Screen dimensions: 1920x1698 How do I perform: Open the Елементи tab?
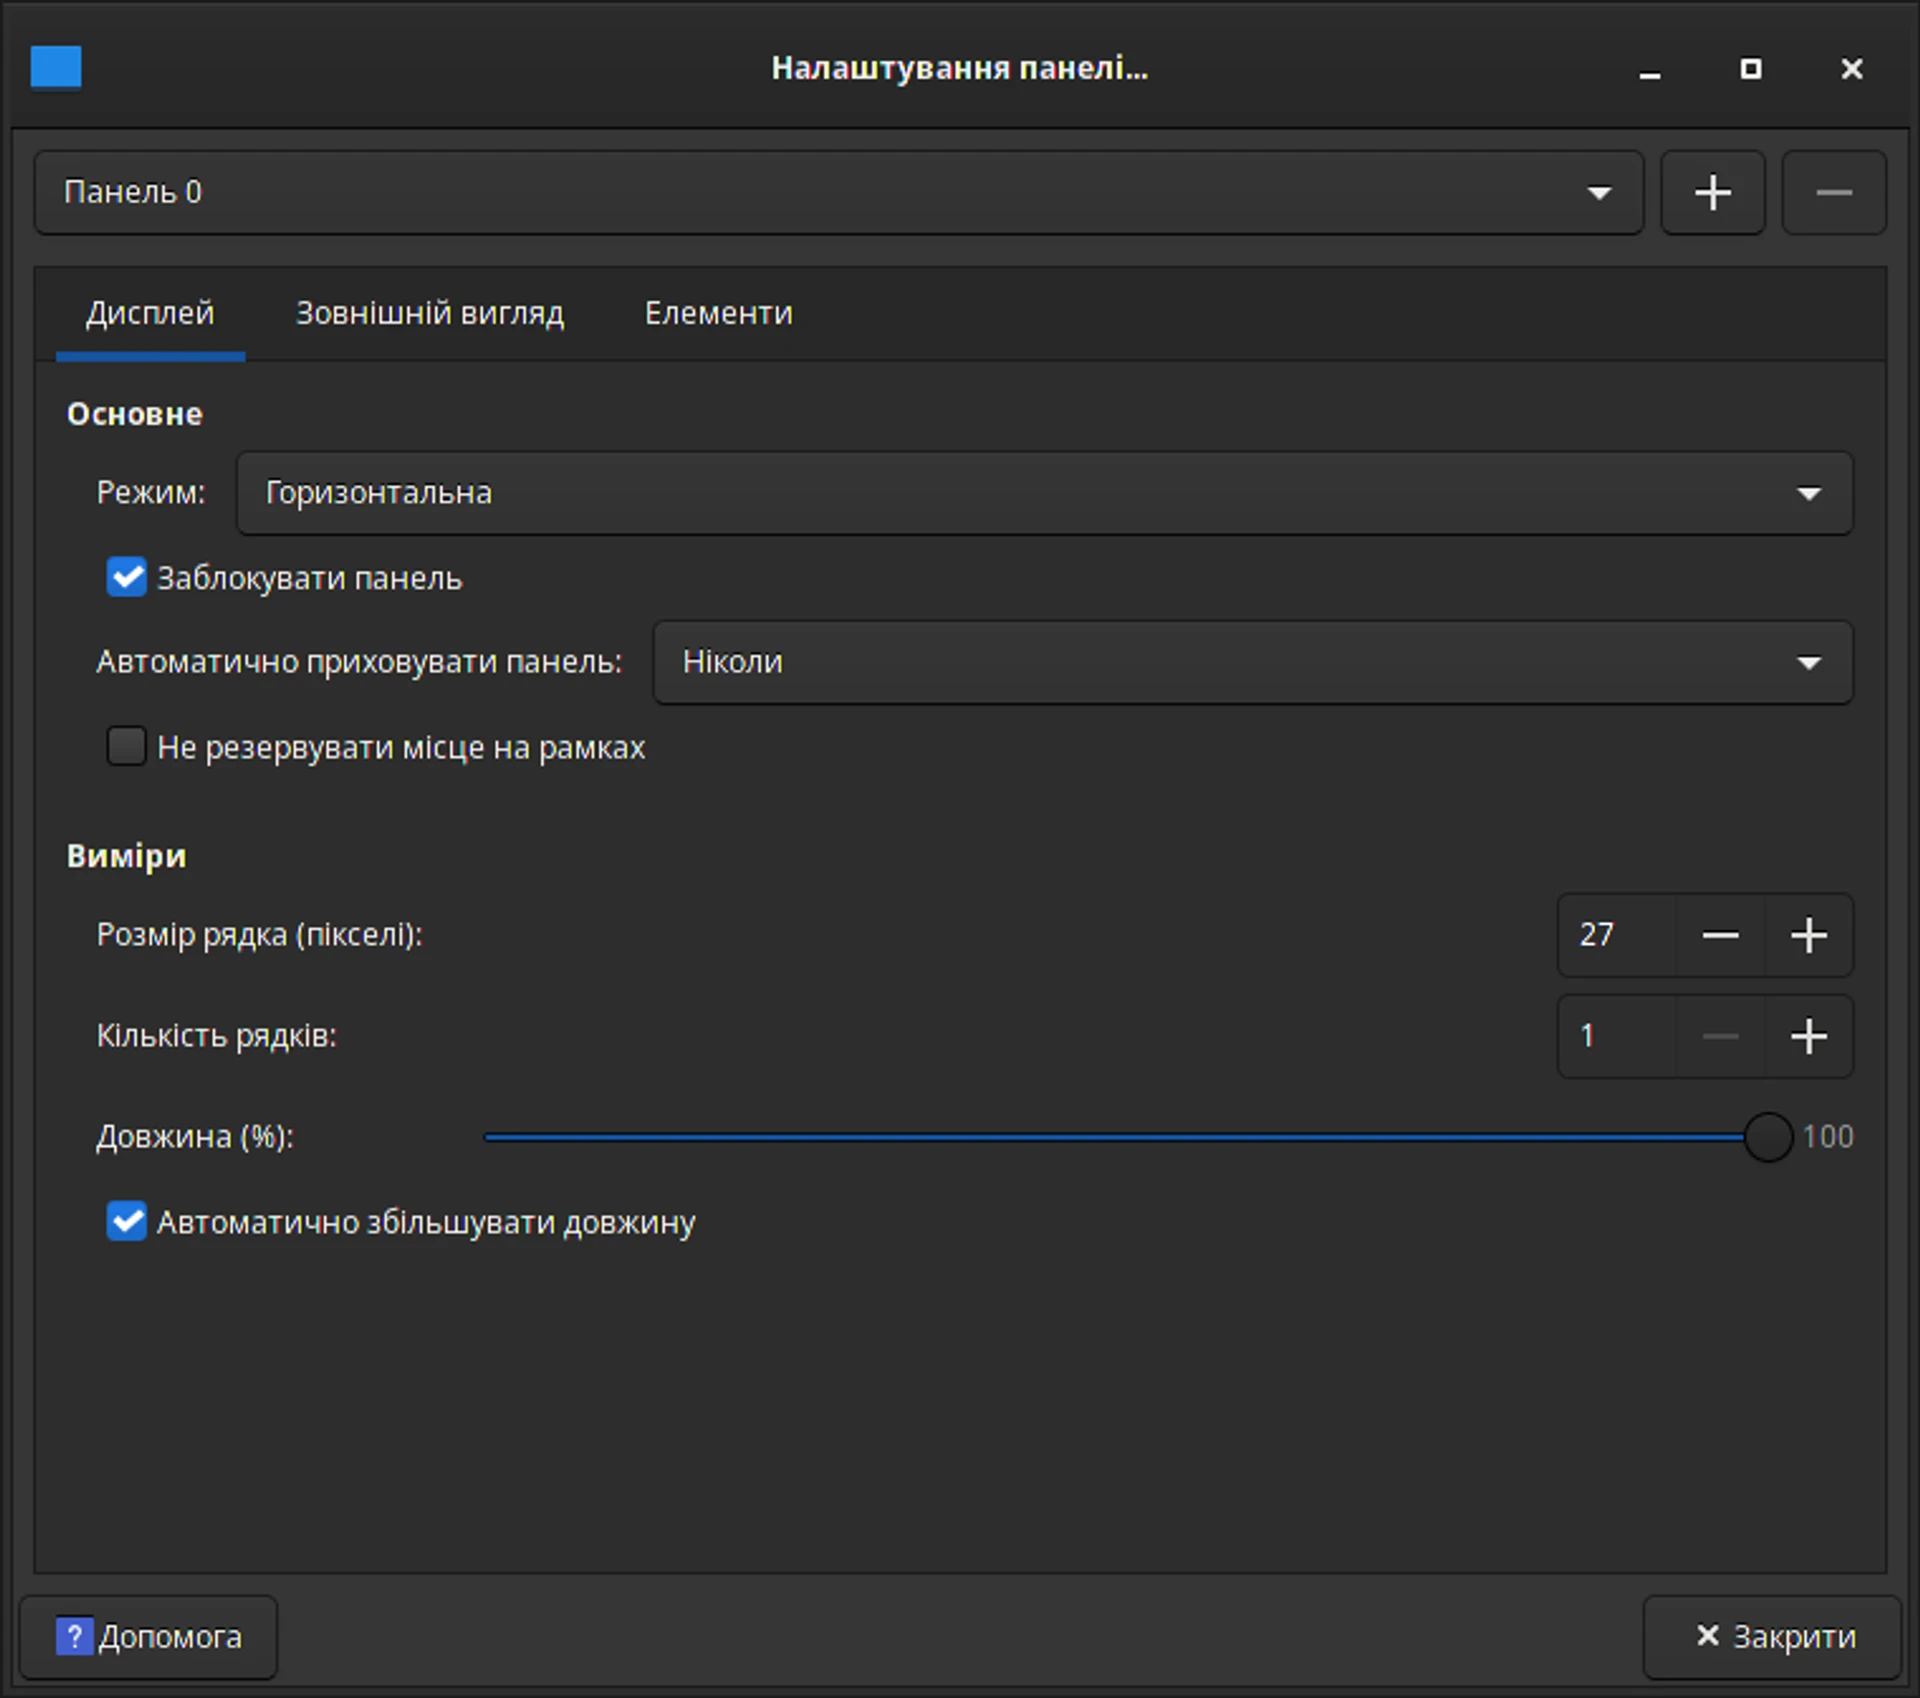coord(718,313)
